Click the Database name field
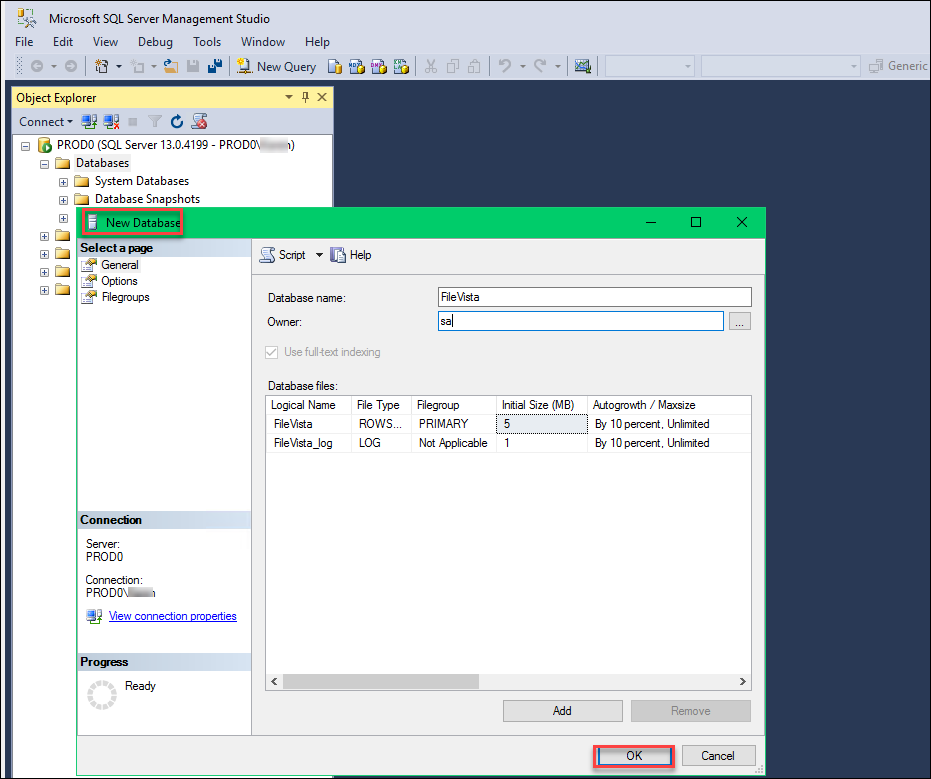This screenshot has height=779, width=931. [x=594, y=297]
